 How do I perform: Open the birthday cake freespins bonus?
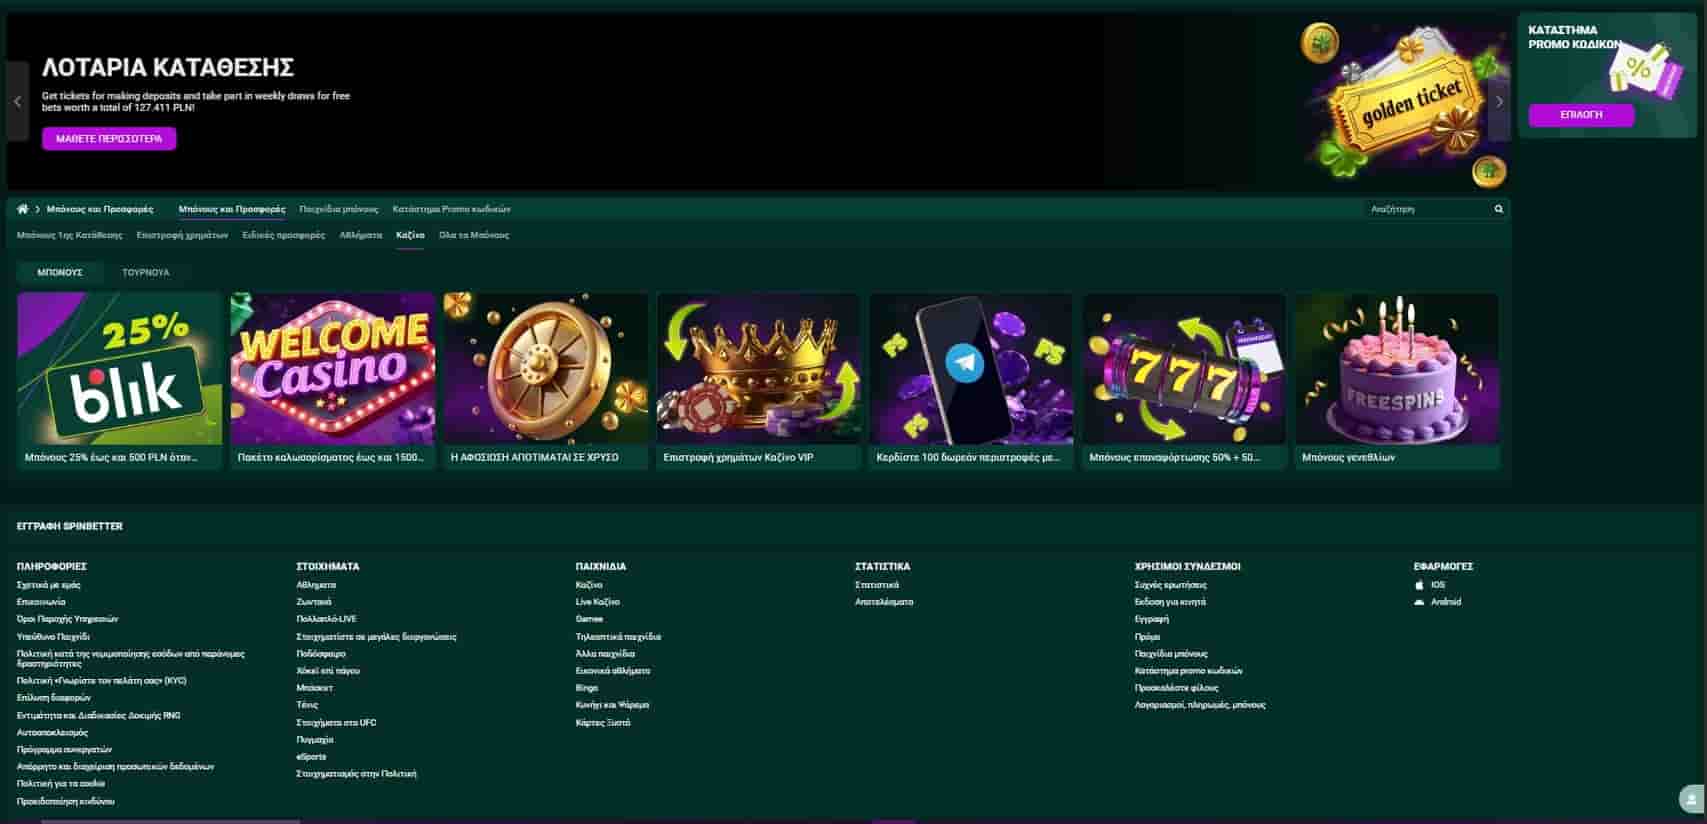pos(1397,381)
